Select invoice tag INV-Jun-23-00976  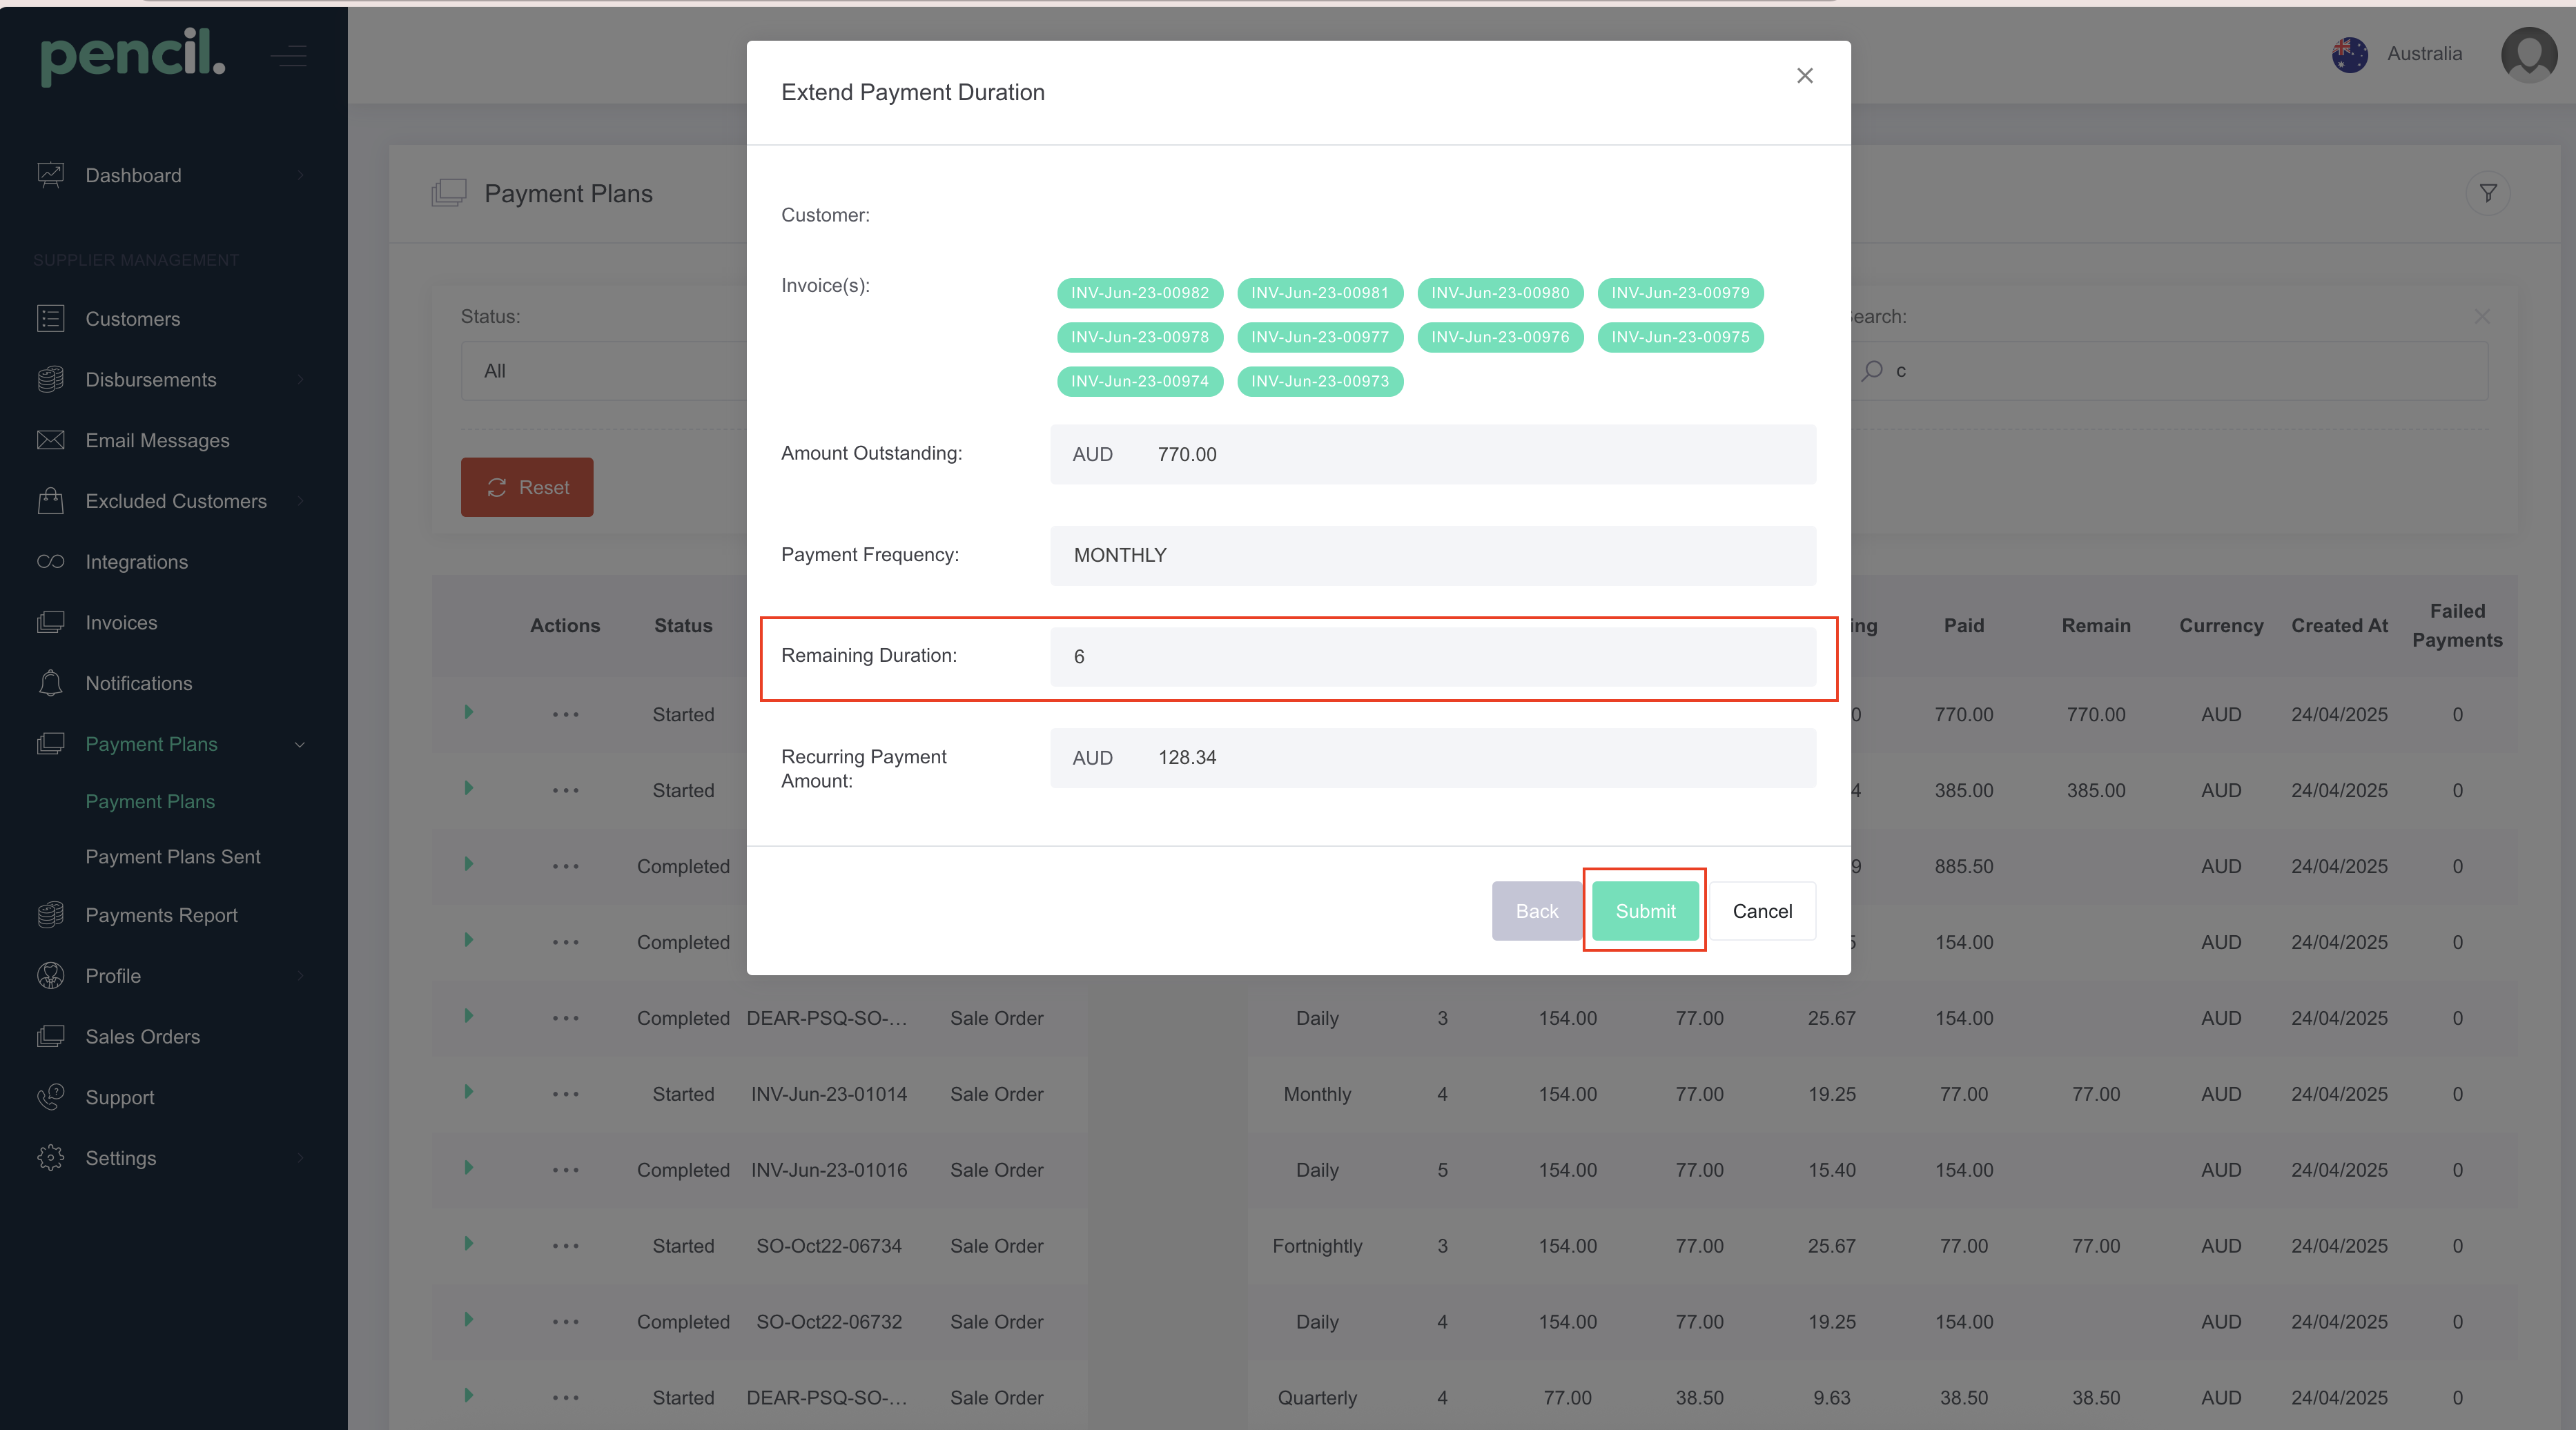click(1500, 337)
